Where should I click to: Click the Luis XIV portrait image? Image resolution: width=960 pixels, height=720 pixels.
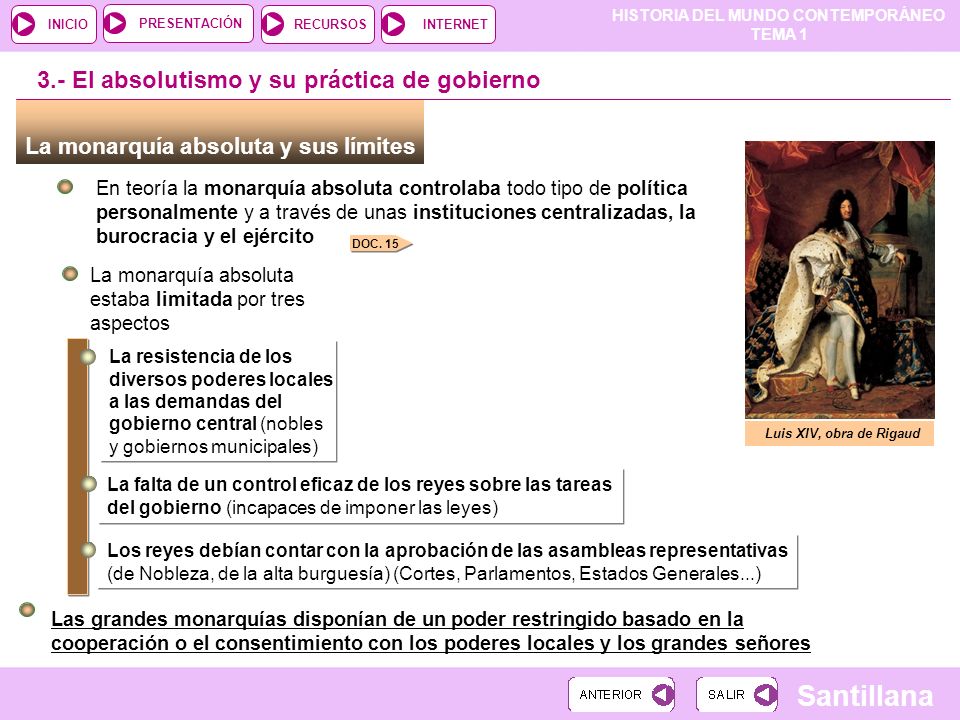(x=839, y=280)
